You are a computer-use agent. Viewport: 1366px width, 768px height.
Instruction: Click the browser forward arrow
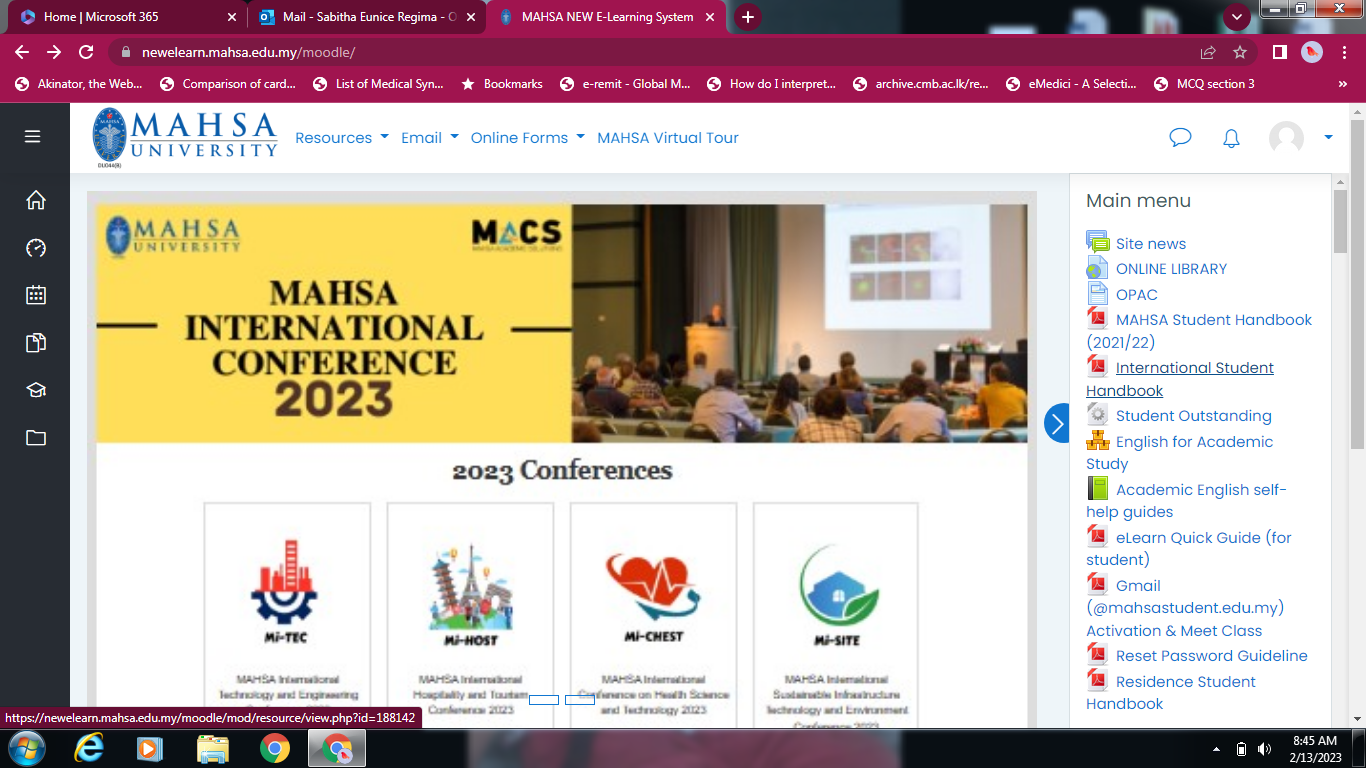(x=54, y=52)
